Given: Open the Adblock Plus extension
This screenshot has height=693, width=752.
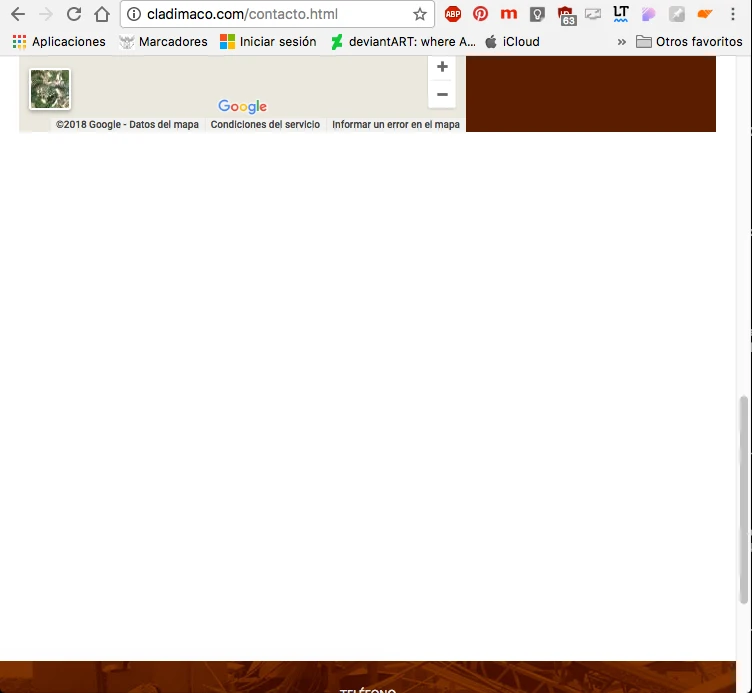Looking at the screenshot, I should (x=453, y=14).
